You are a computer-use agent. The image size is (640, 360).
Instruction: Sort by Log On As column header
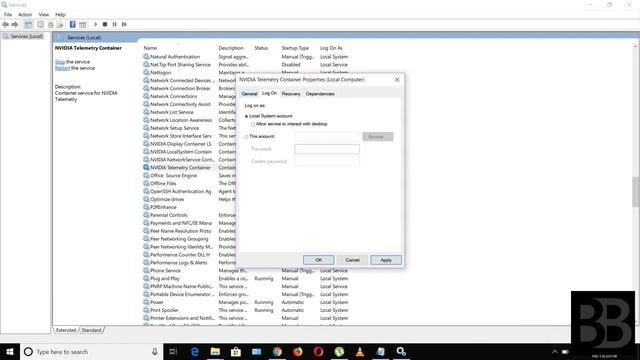331,48
